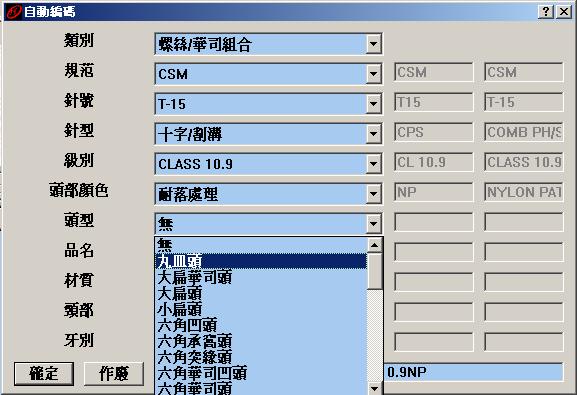Click the first CSM code field

tap(433, 72)
